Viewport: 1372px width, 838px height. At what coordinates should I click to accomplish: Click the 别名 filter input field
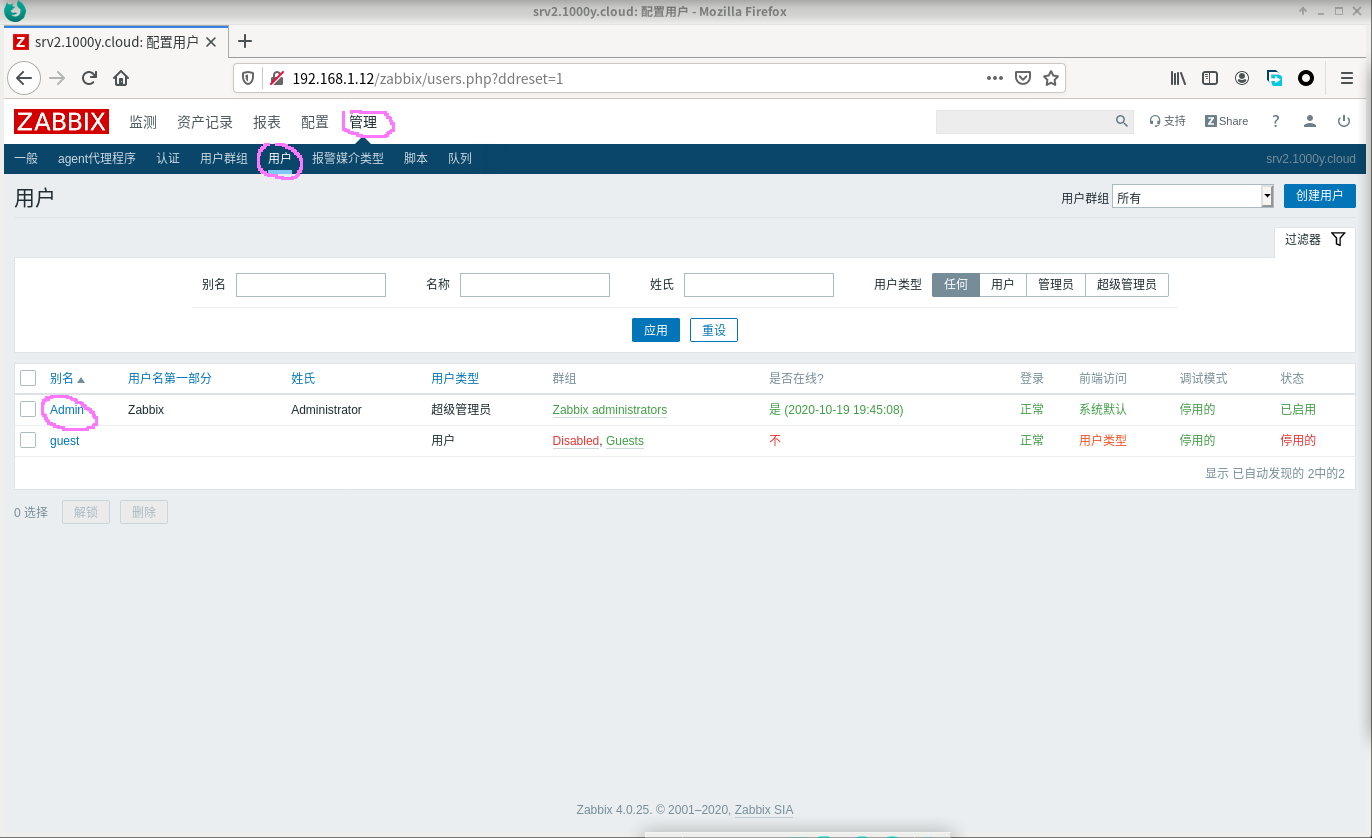click(310, 285)
